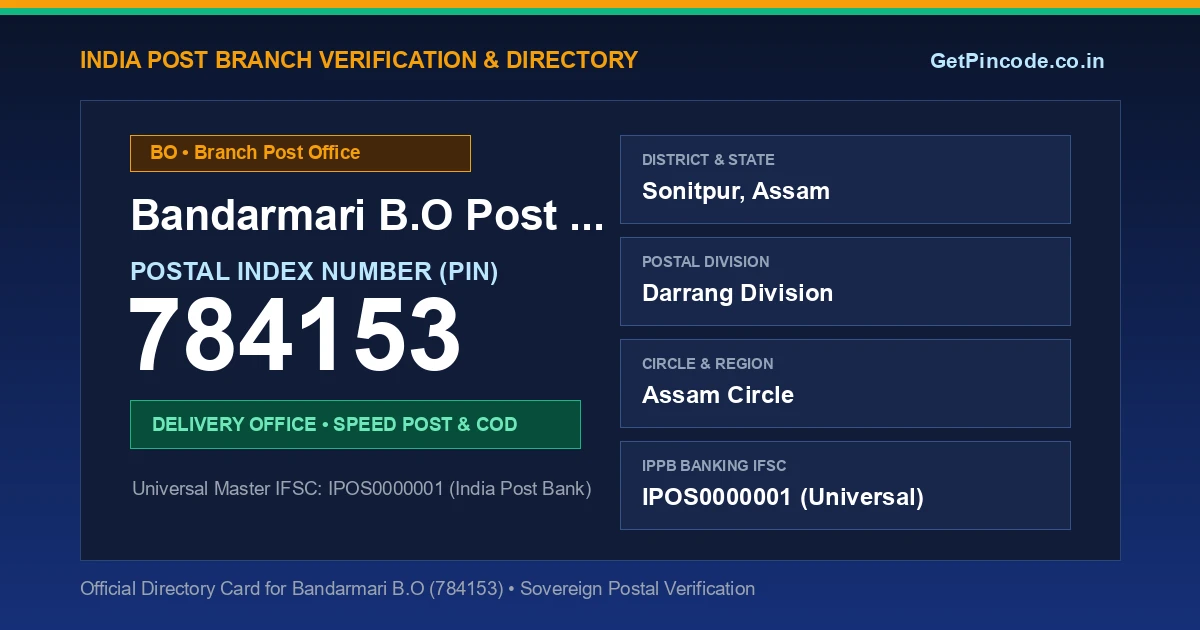Image resolution: width=1200 pixels, height=630 pixels.
Task: Click the Official Directory Card footer text
Action: [x=417, y=589]
